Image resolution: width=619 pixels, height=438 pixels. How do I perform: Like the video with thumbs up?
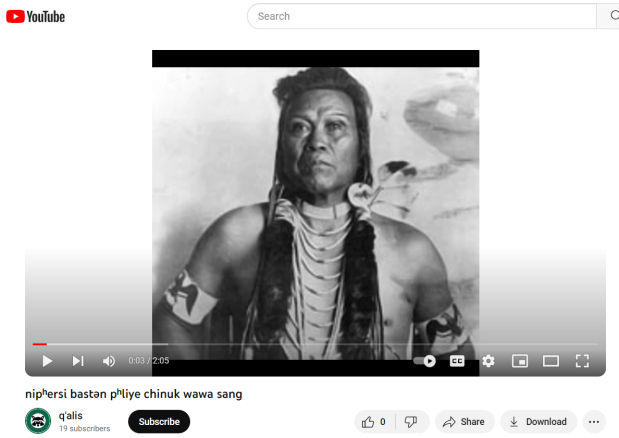tap(374, 422)
